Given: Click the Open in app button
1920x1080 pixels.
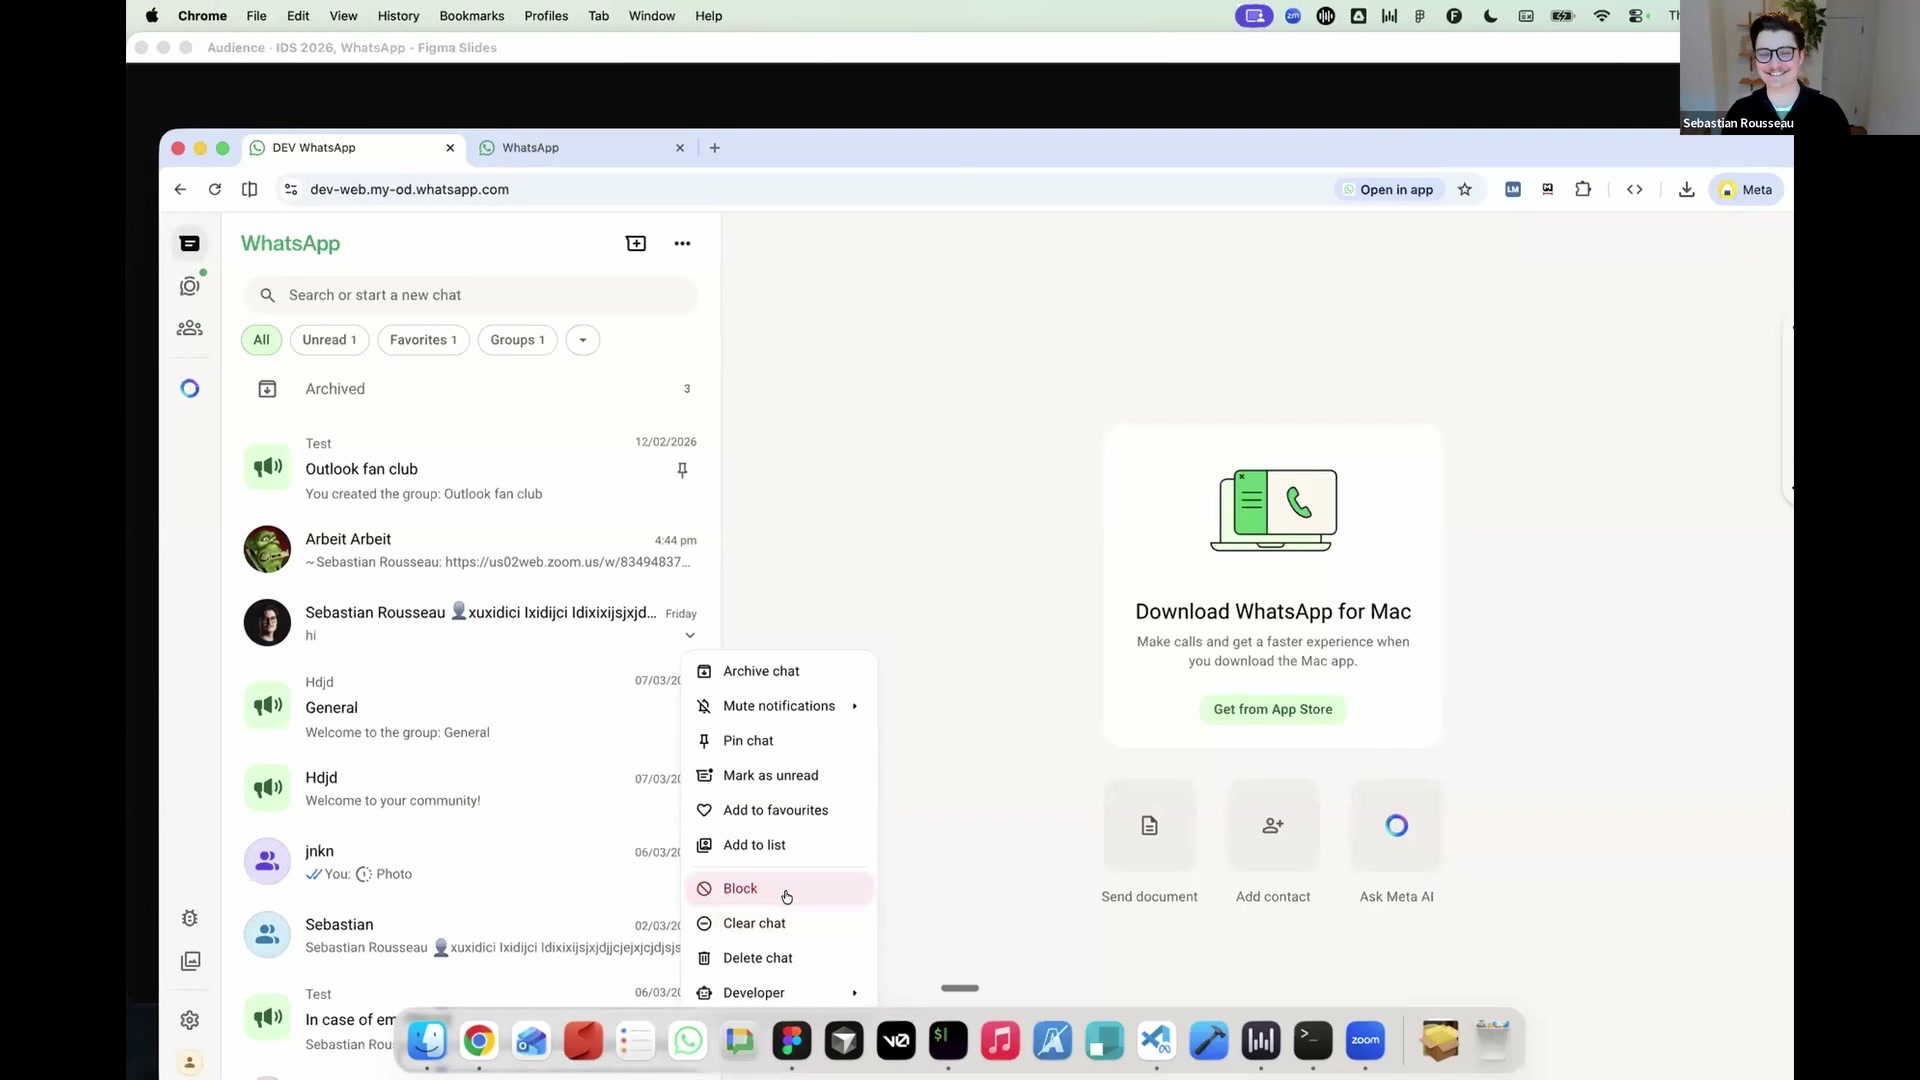Looking at the screenshot, I should [1388, 189].
